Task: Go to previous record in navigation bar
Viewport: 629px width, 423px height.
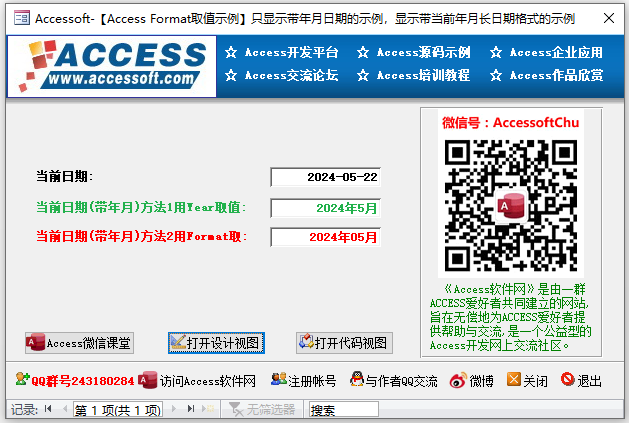Action: coord(65,409)
